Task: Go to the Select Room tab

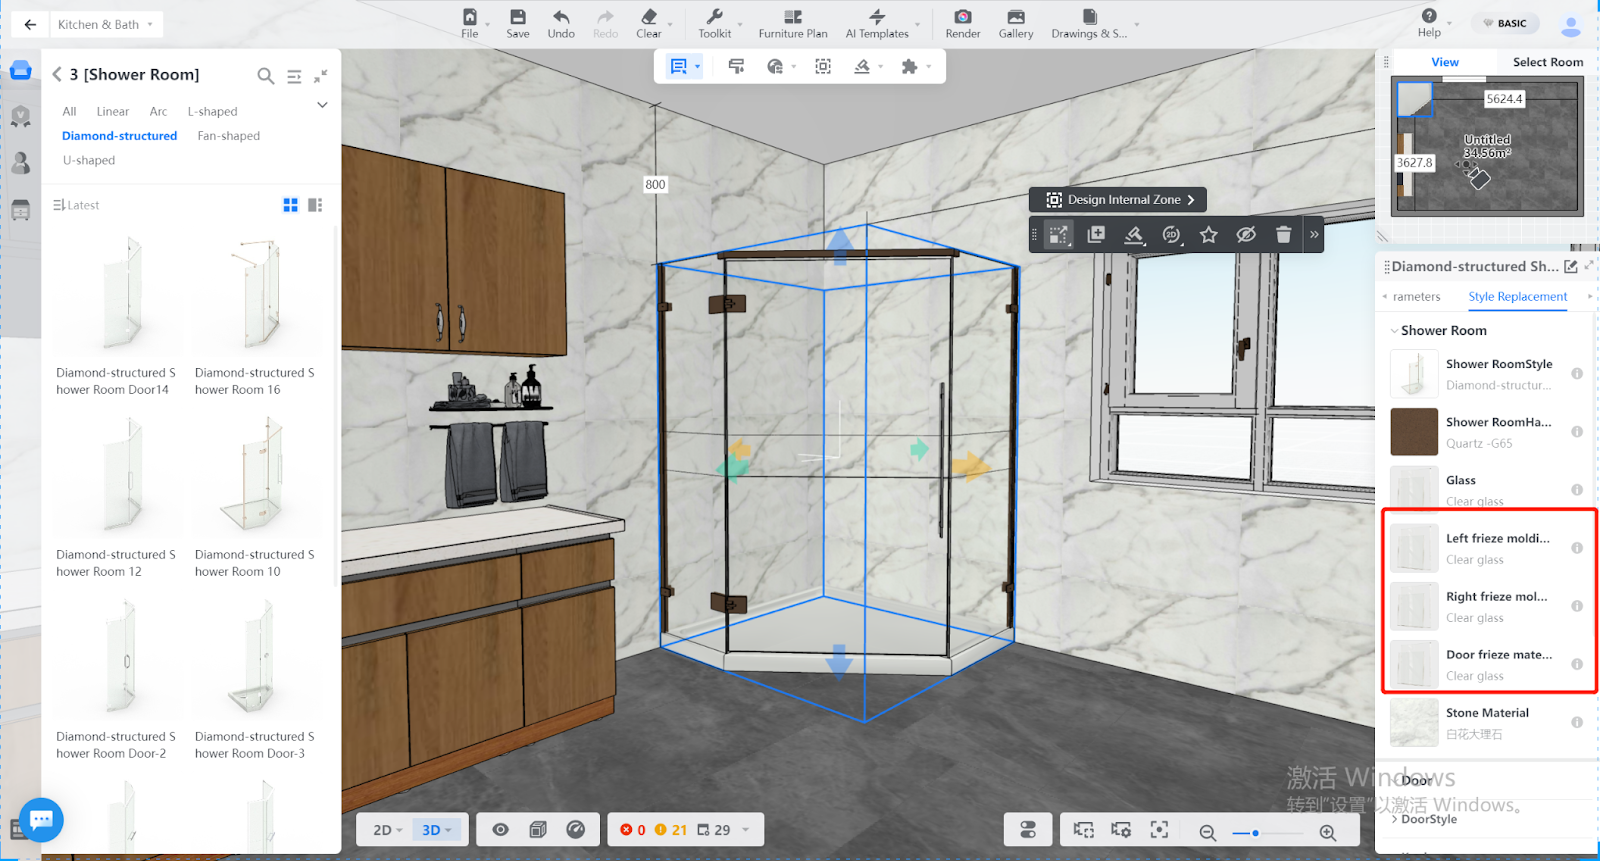Action: click(x=1547, y=62)
